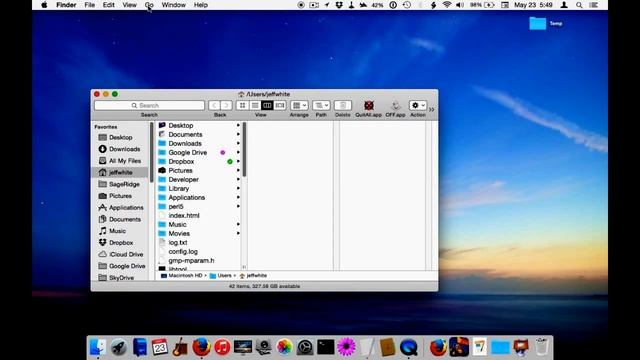640x360 pixels.
Task: Open QuickTime Player from the Dock
Action: 409,347
